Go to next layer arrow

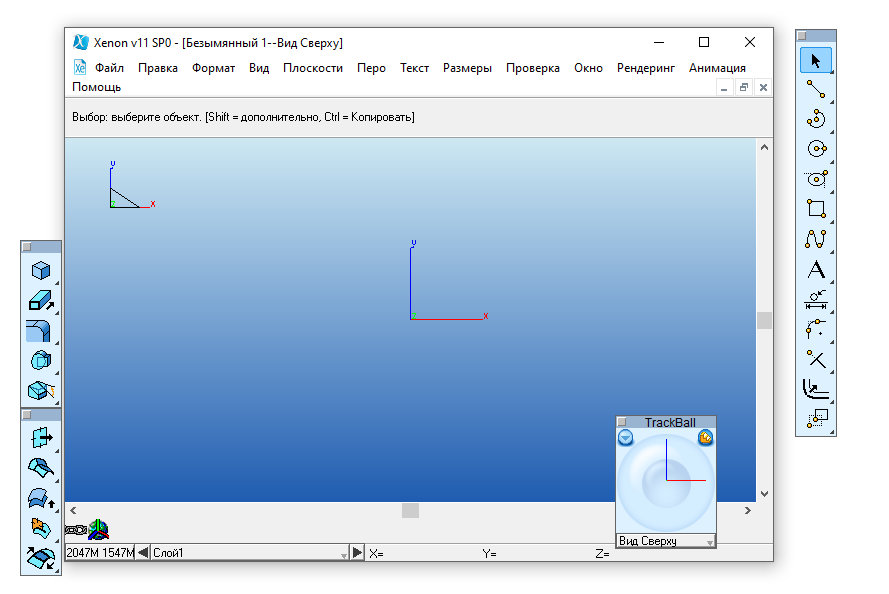point(357,553)
